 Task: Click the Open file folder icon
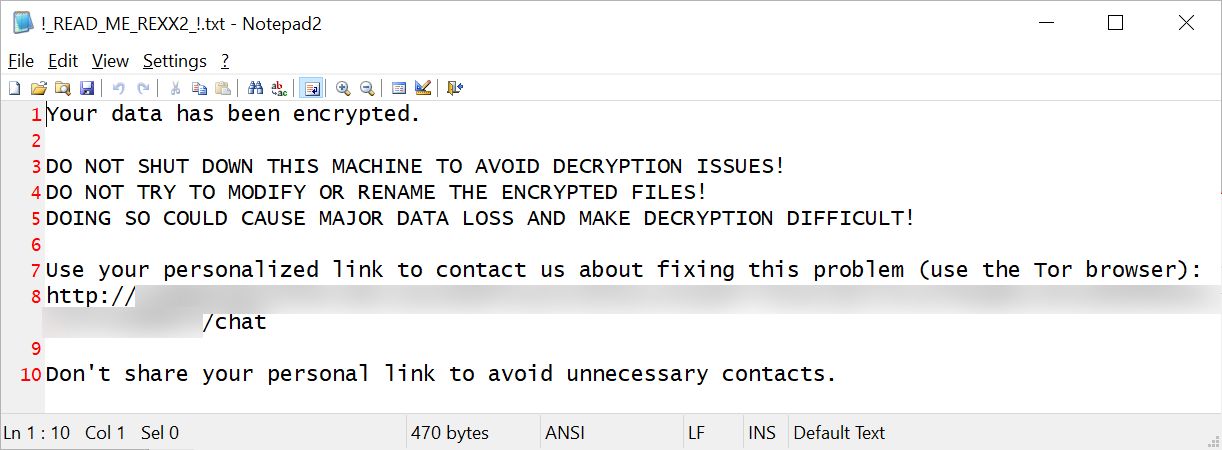39,88
